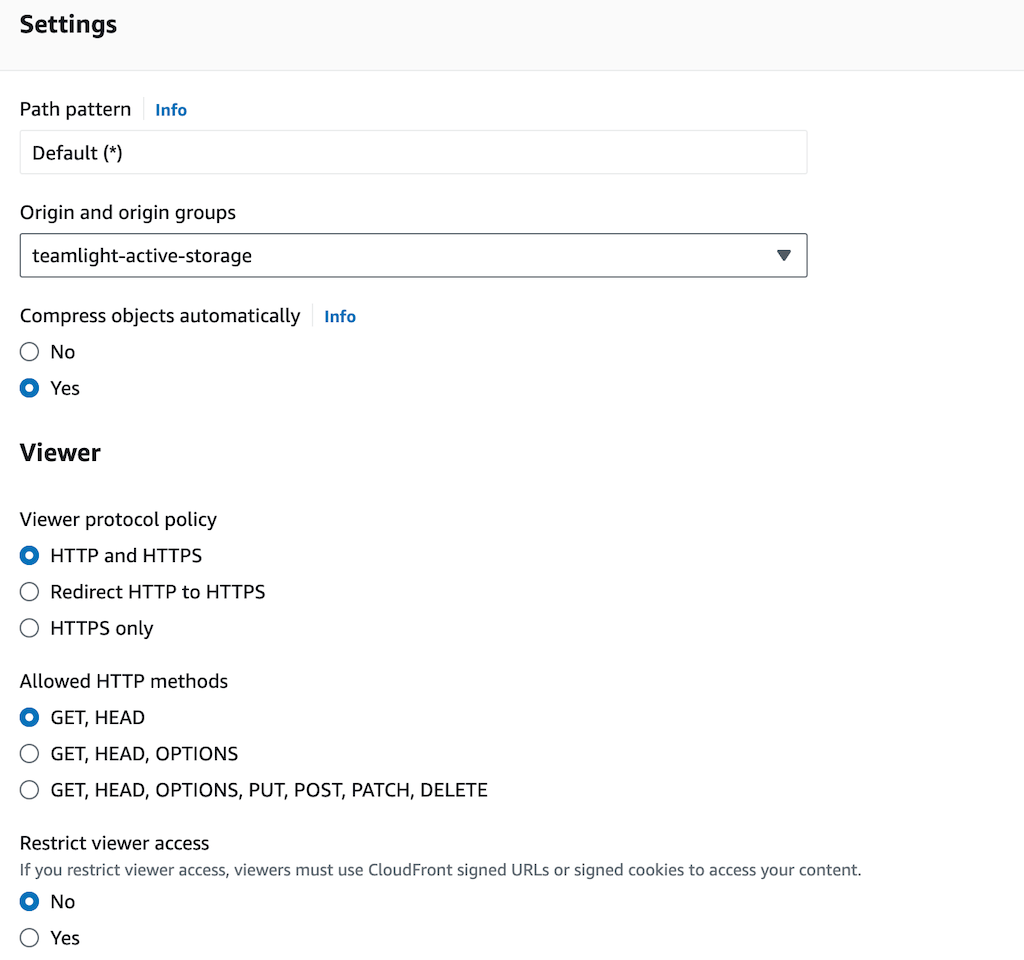Screen dimensions: 1024x960
Task: Choose the HTTPS only protocol policy
Action: click(x=30, y=628)
